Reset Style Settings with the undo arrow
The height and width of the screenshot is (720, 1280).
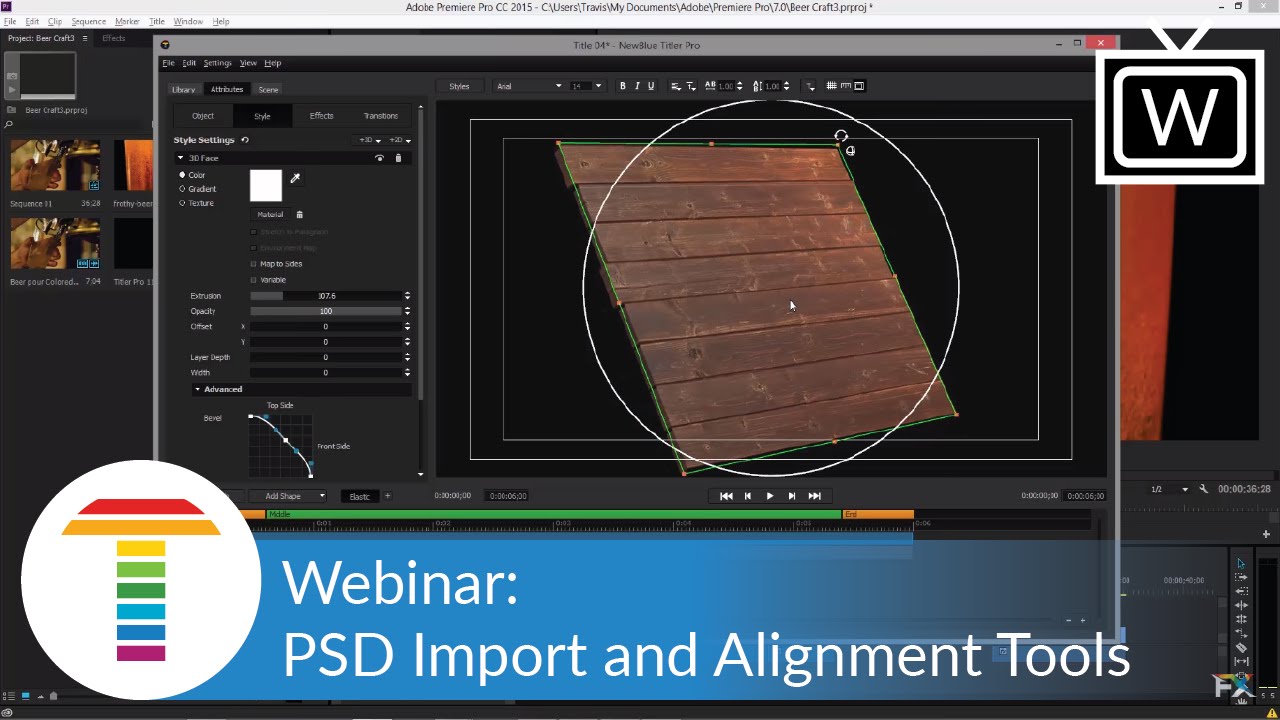coord(245,140)
